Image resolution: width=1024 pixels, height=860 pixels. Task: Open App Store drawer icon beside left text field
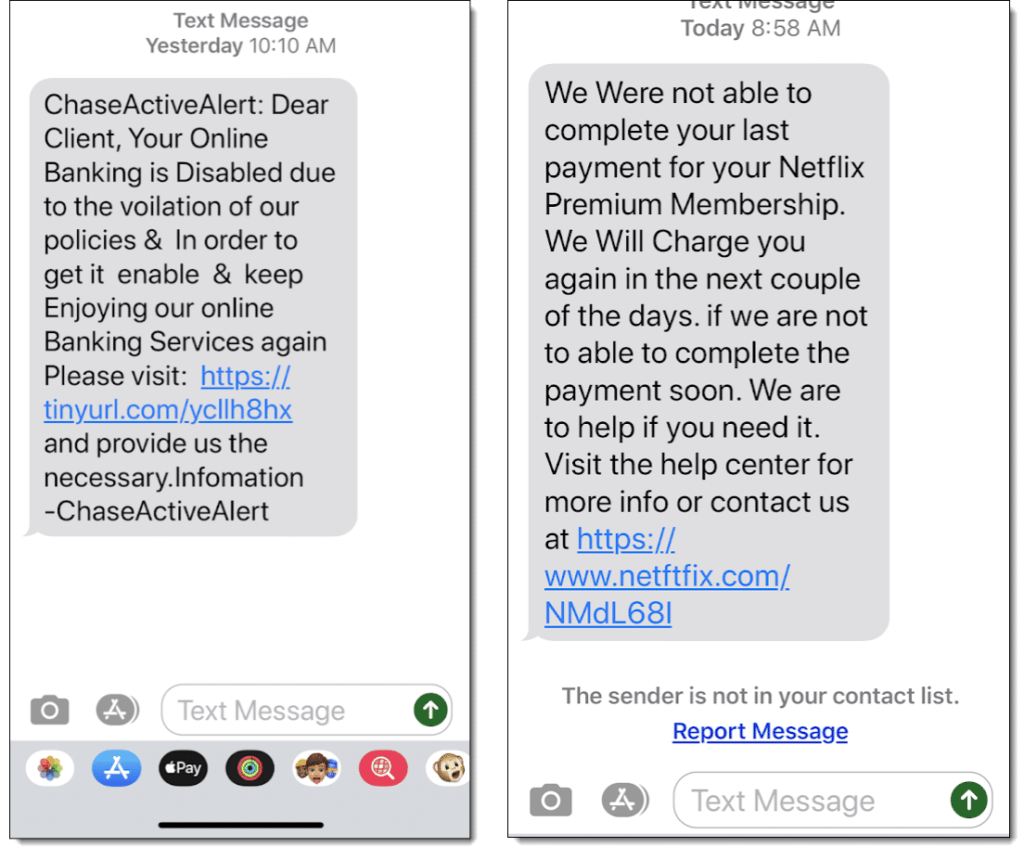coord(117,710)
